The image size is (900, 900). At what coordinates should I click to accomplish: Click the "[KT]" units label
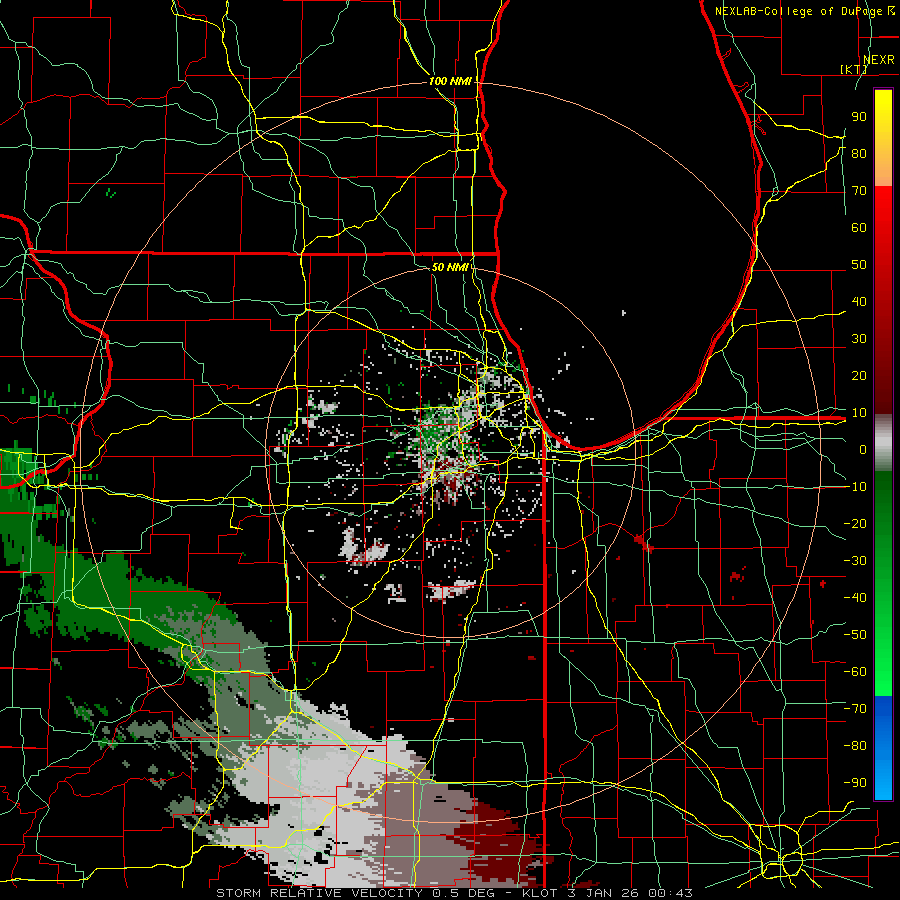854,69
